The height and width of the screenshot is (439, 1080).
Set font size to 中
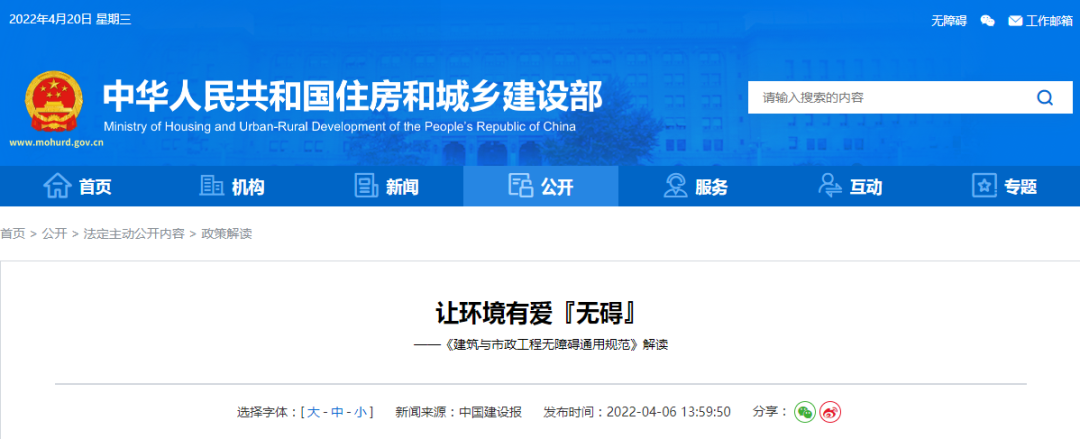337,412
